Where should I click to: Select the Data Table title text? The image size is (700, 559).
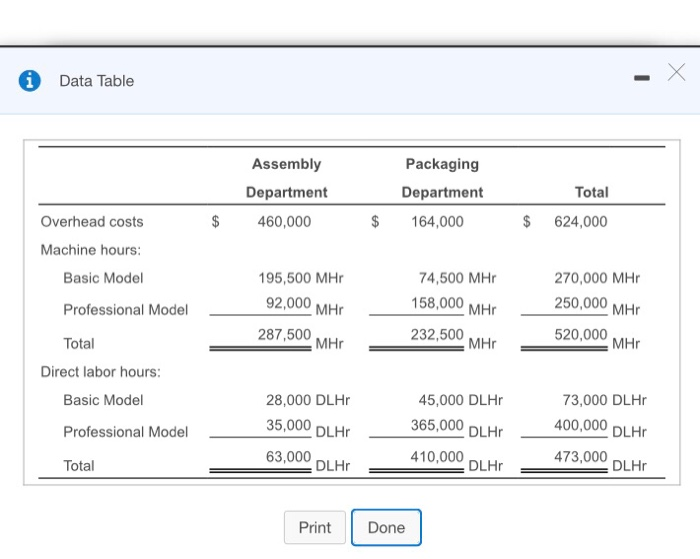click(x=96, y=81)
